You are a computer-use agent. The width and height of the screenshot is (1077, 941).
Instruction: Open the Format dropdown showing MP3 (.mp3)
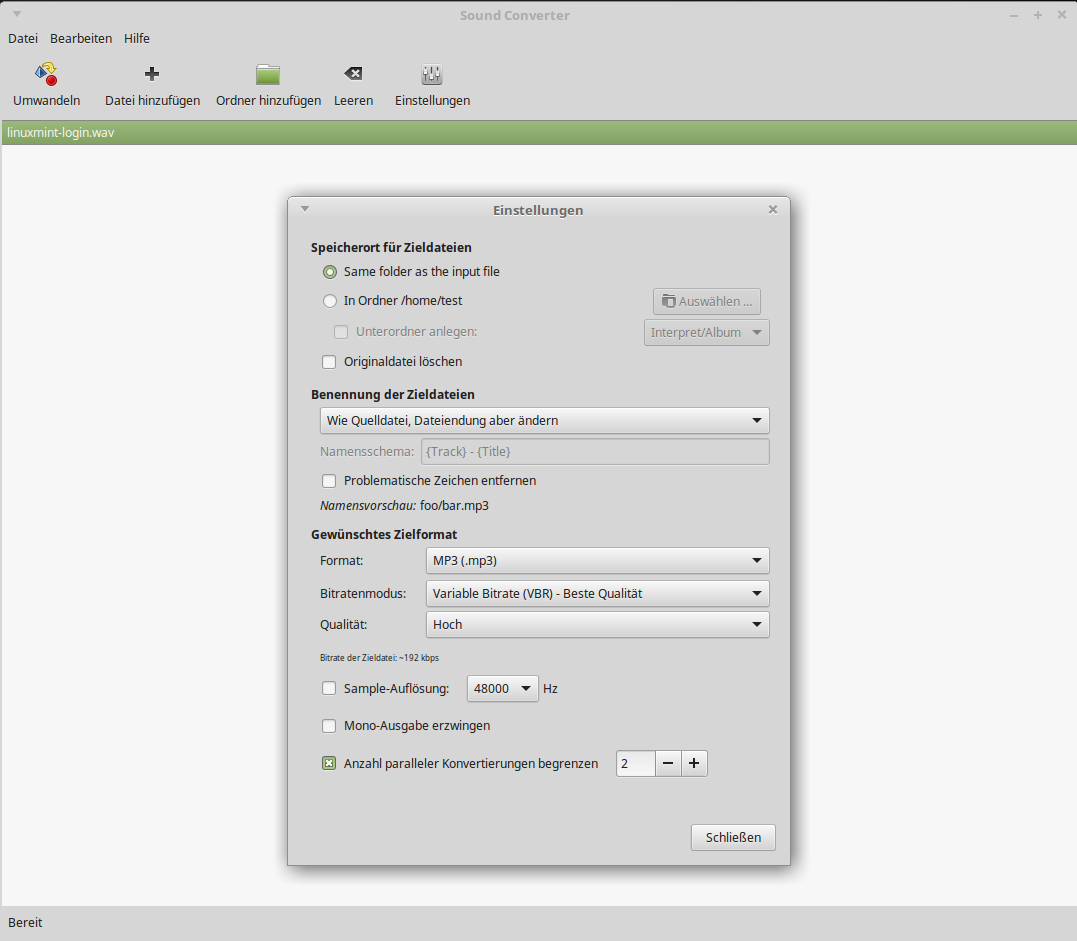pyautogui.click(x=598, y=560)
